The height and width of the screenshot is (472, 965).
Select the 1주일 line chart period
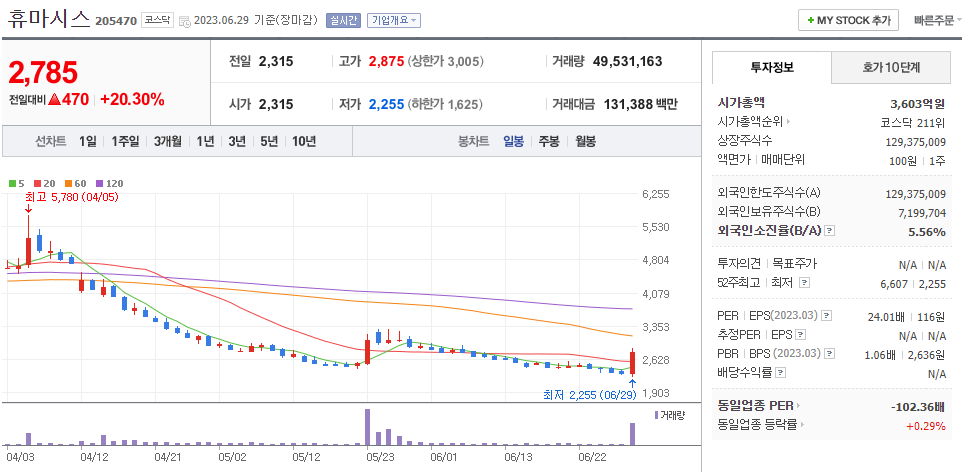click(125, 142)
